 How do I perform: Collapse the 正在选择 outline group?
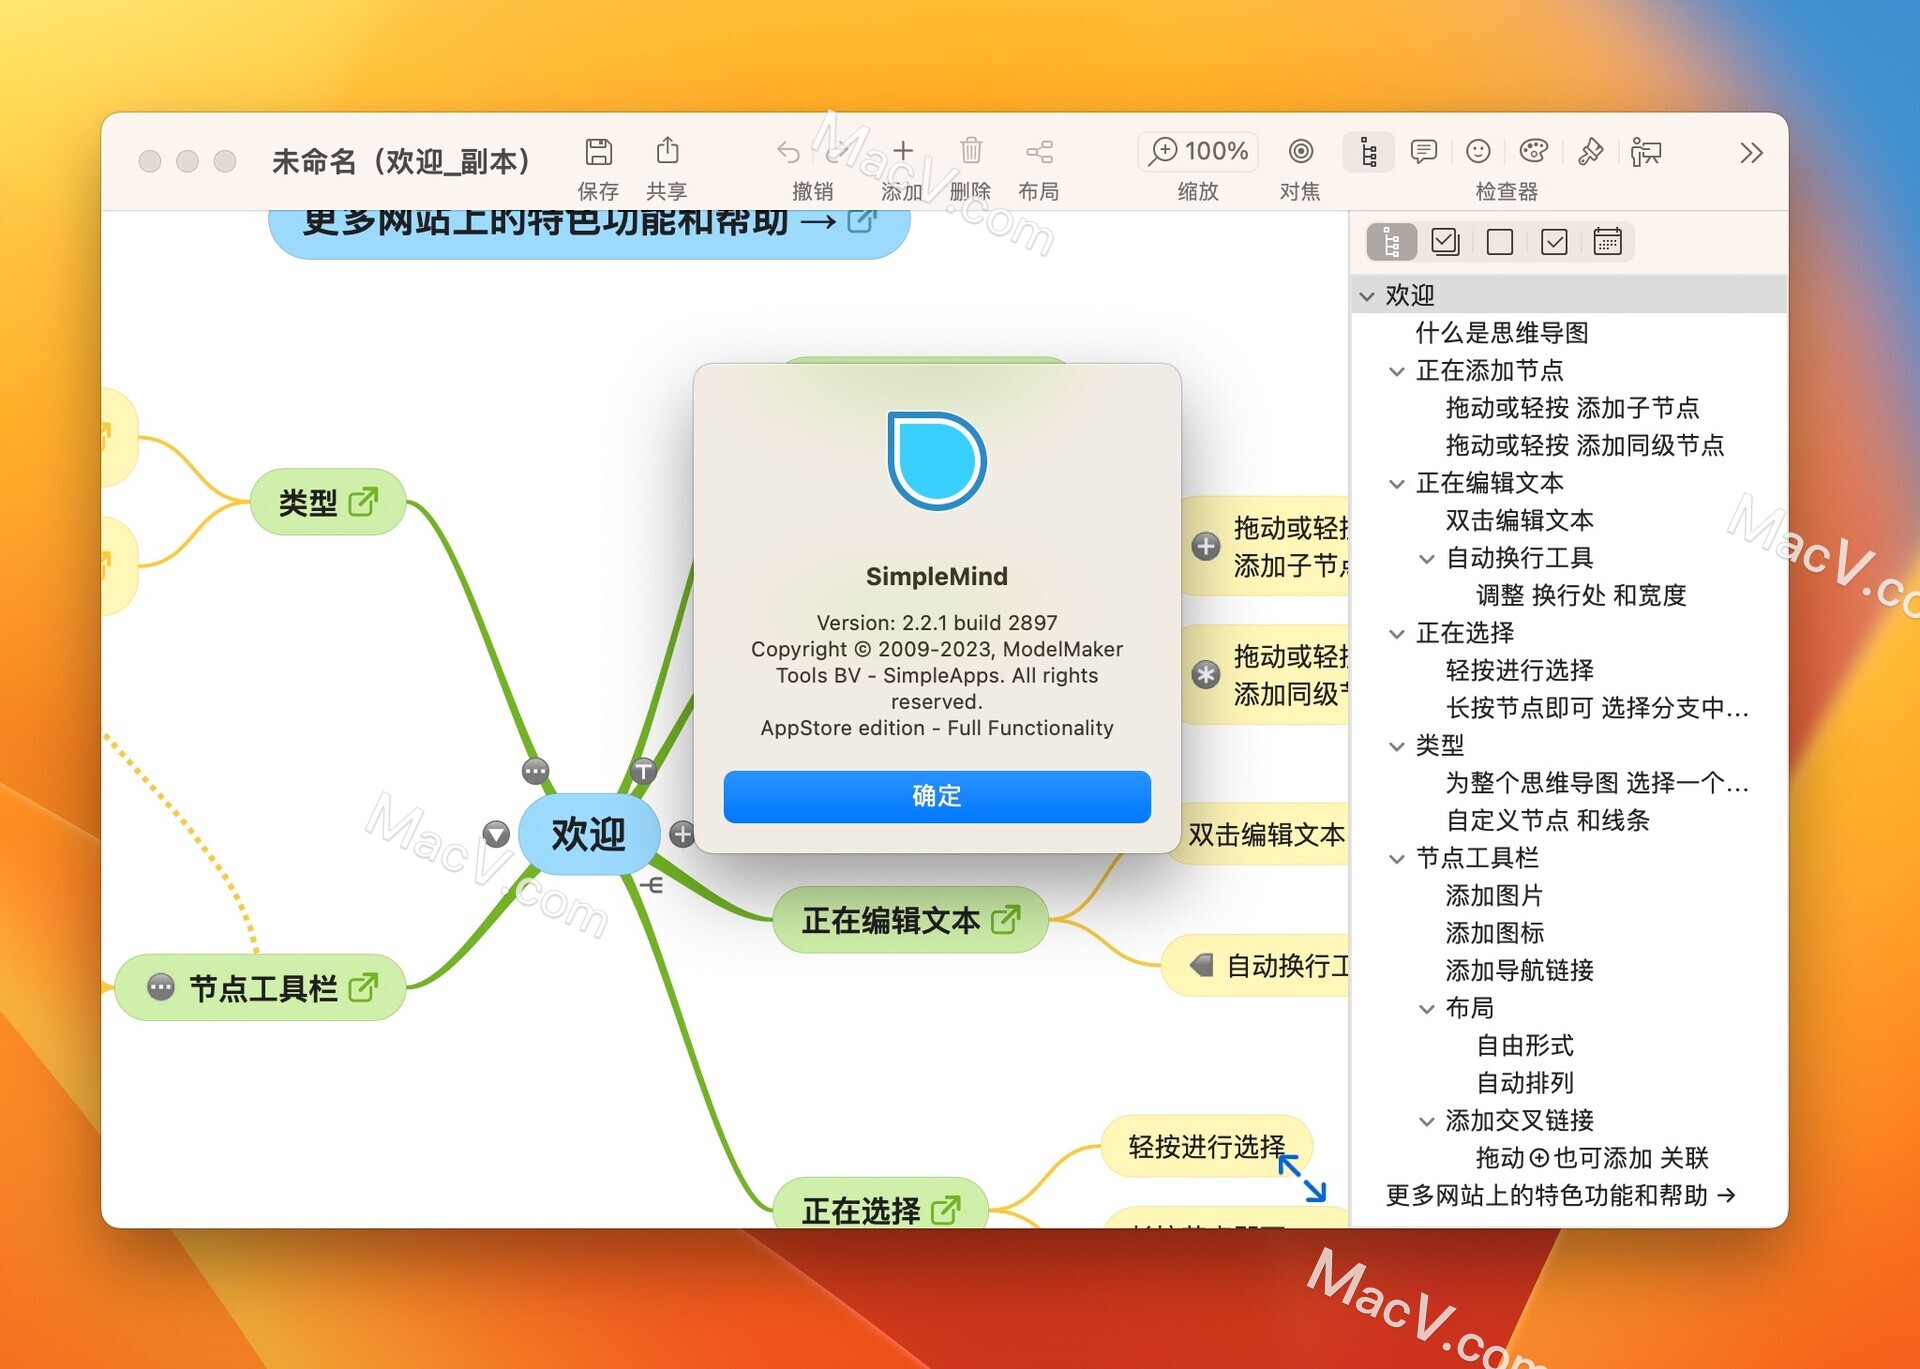(x=1397, y=634)
